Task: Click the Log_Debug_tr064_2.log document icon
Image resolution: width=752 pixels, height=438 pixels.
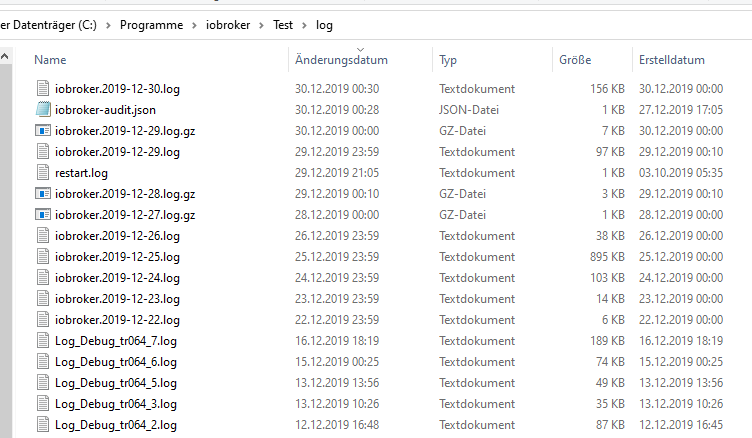Action: tap(43, 425)
